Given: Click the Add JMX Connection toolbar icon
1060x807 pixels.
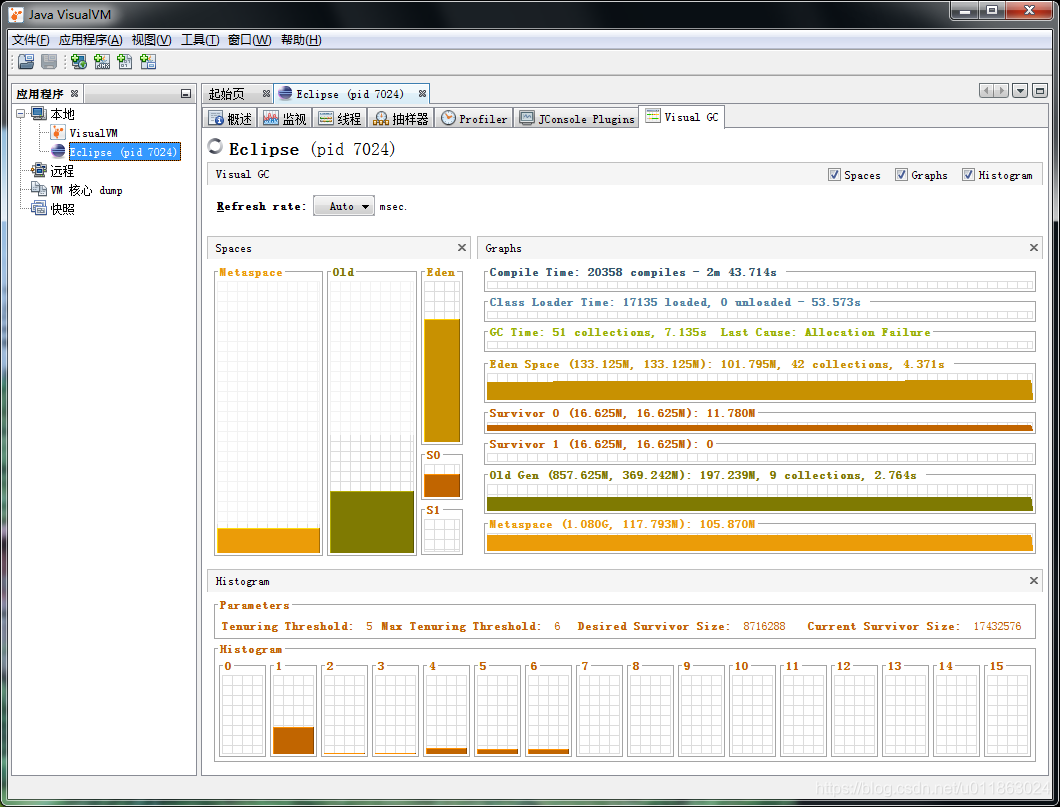Looking at the screenshot, I should (102, 62).
